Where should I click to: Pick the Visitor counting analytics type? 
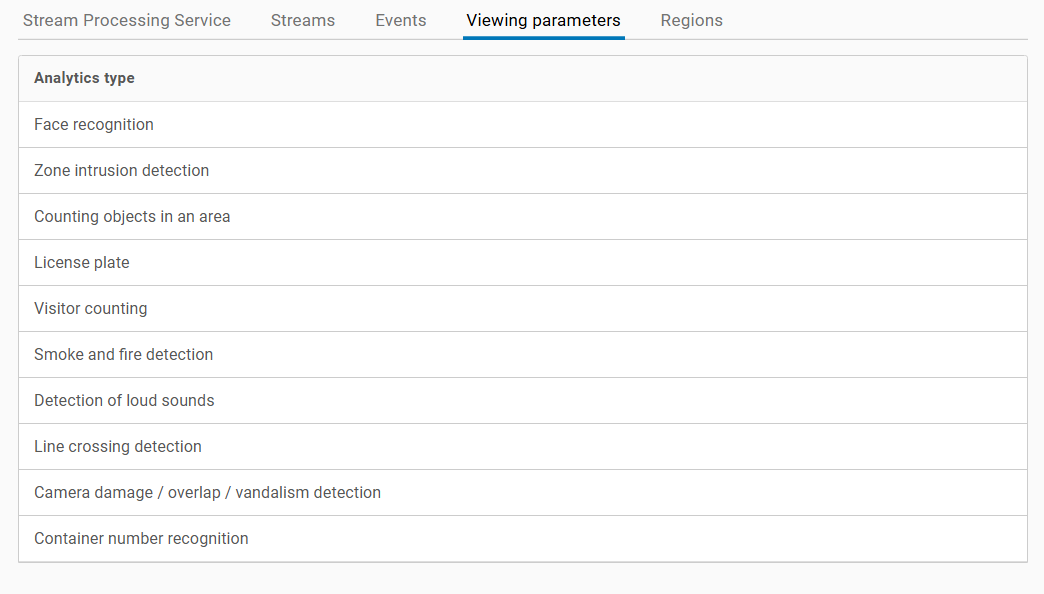click(x=91, y=309)
